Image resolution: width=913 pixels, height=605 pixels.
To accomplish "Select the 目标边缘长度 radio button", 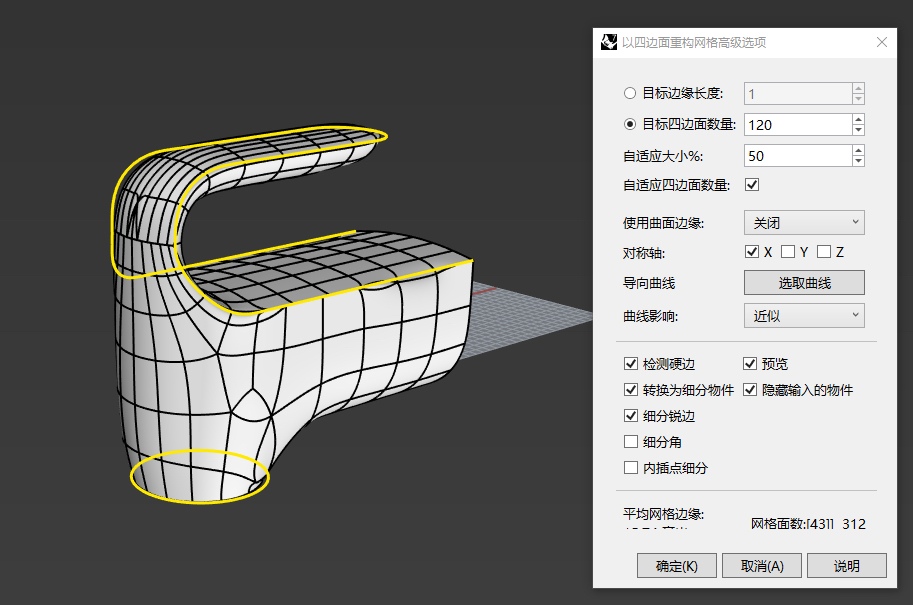I will [630, 93].
